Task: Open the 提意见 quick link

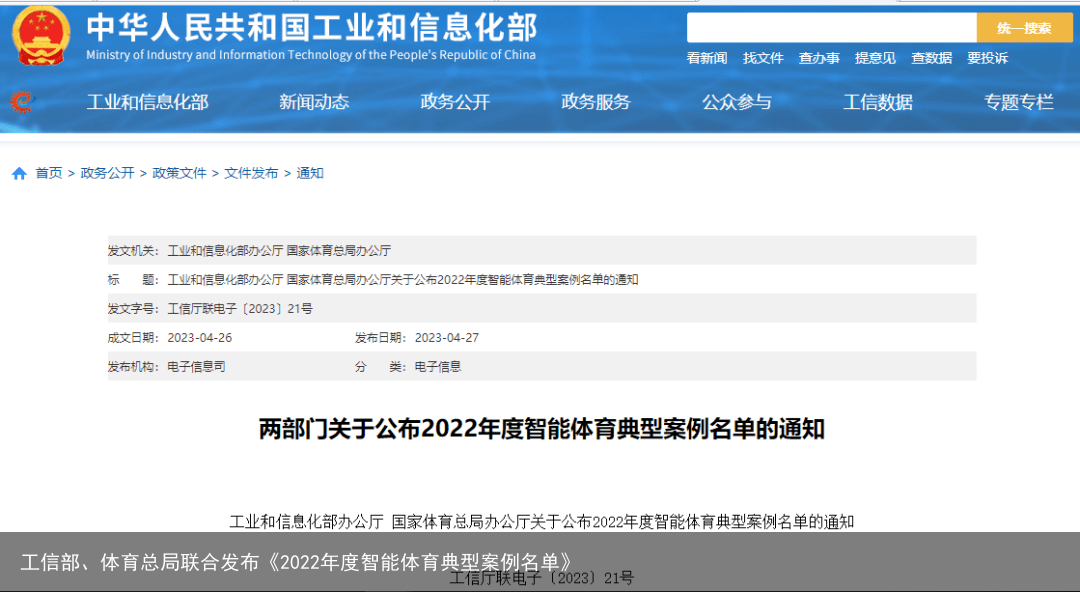Action: (875, 59)
